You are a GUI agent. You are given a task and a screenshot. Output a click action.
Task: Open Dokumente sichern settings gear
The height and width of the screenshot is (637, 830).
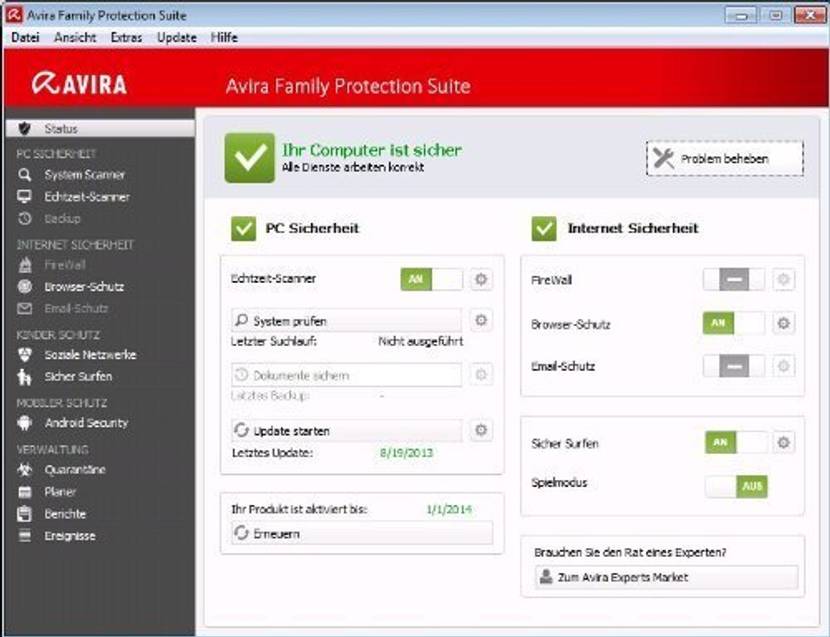[x=481, y=375]
